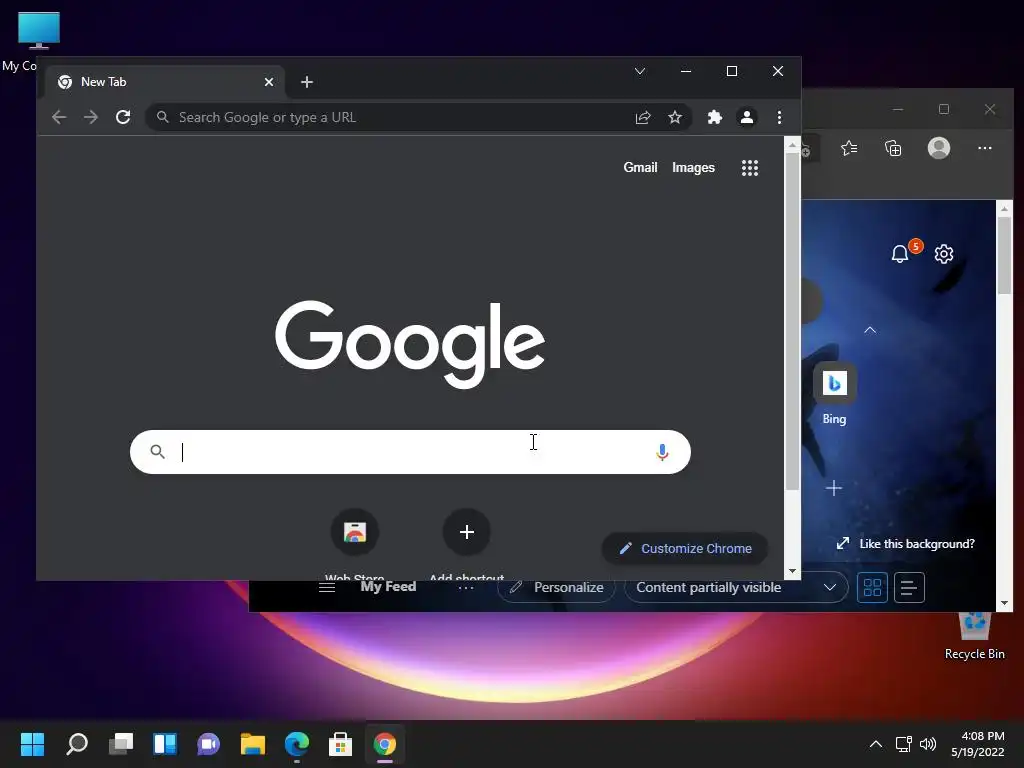This screenshot has height=768, width=1024.
Task: Share this page icon in Chrome address bar
Action: 643,118
